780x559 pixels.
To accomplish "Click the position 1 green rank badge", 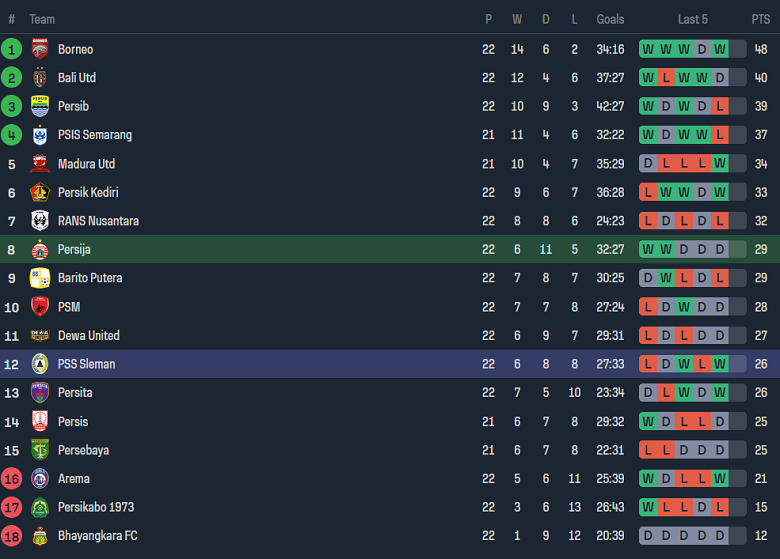I will pyautogui.click(x=12, y=49).
